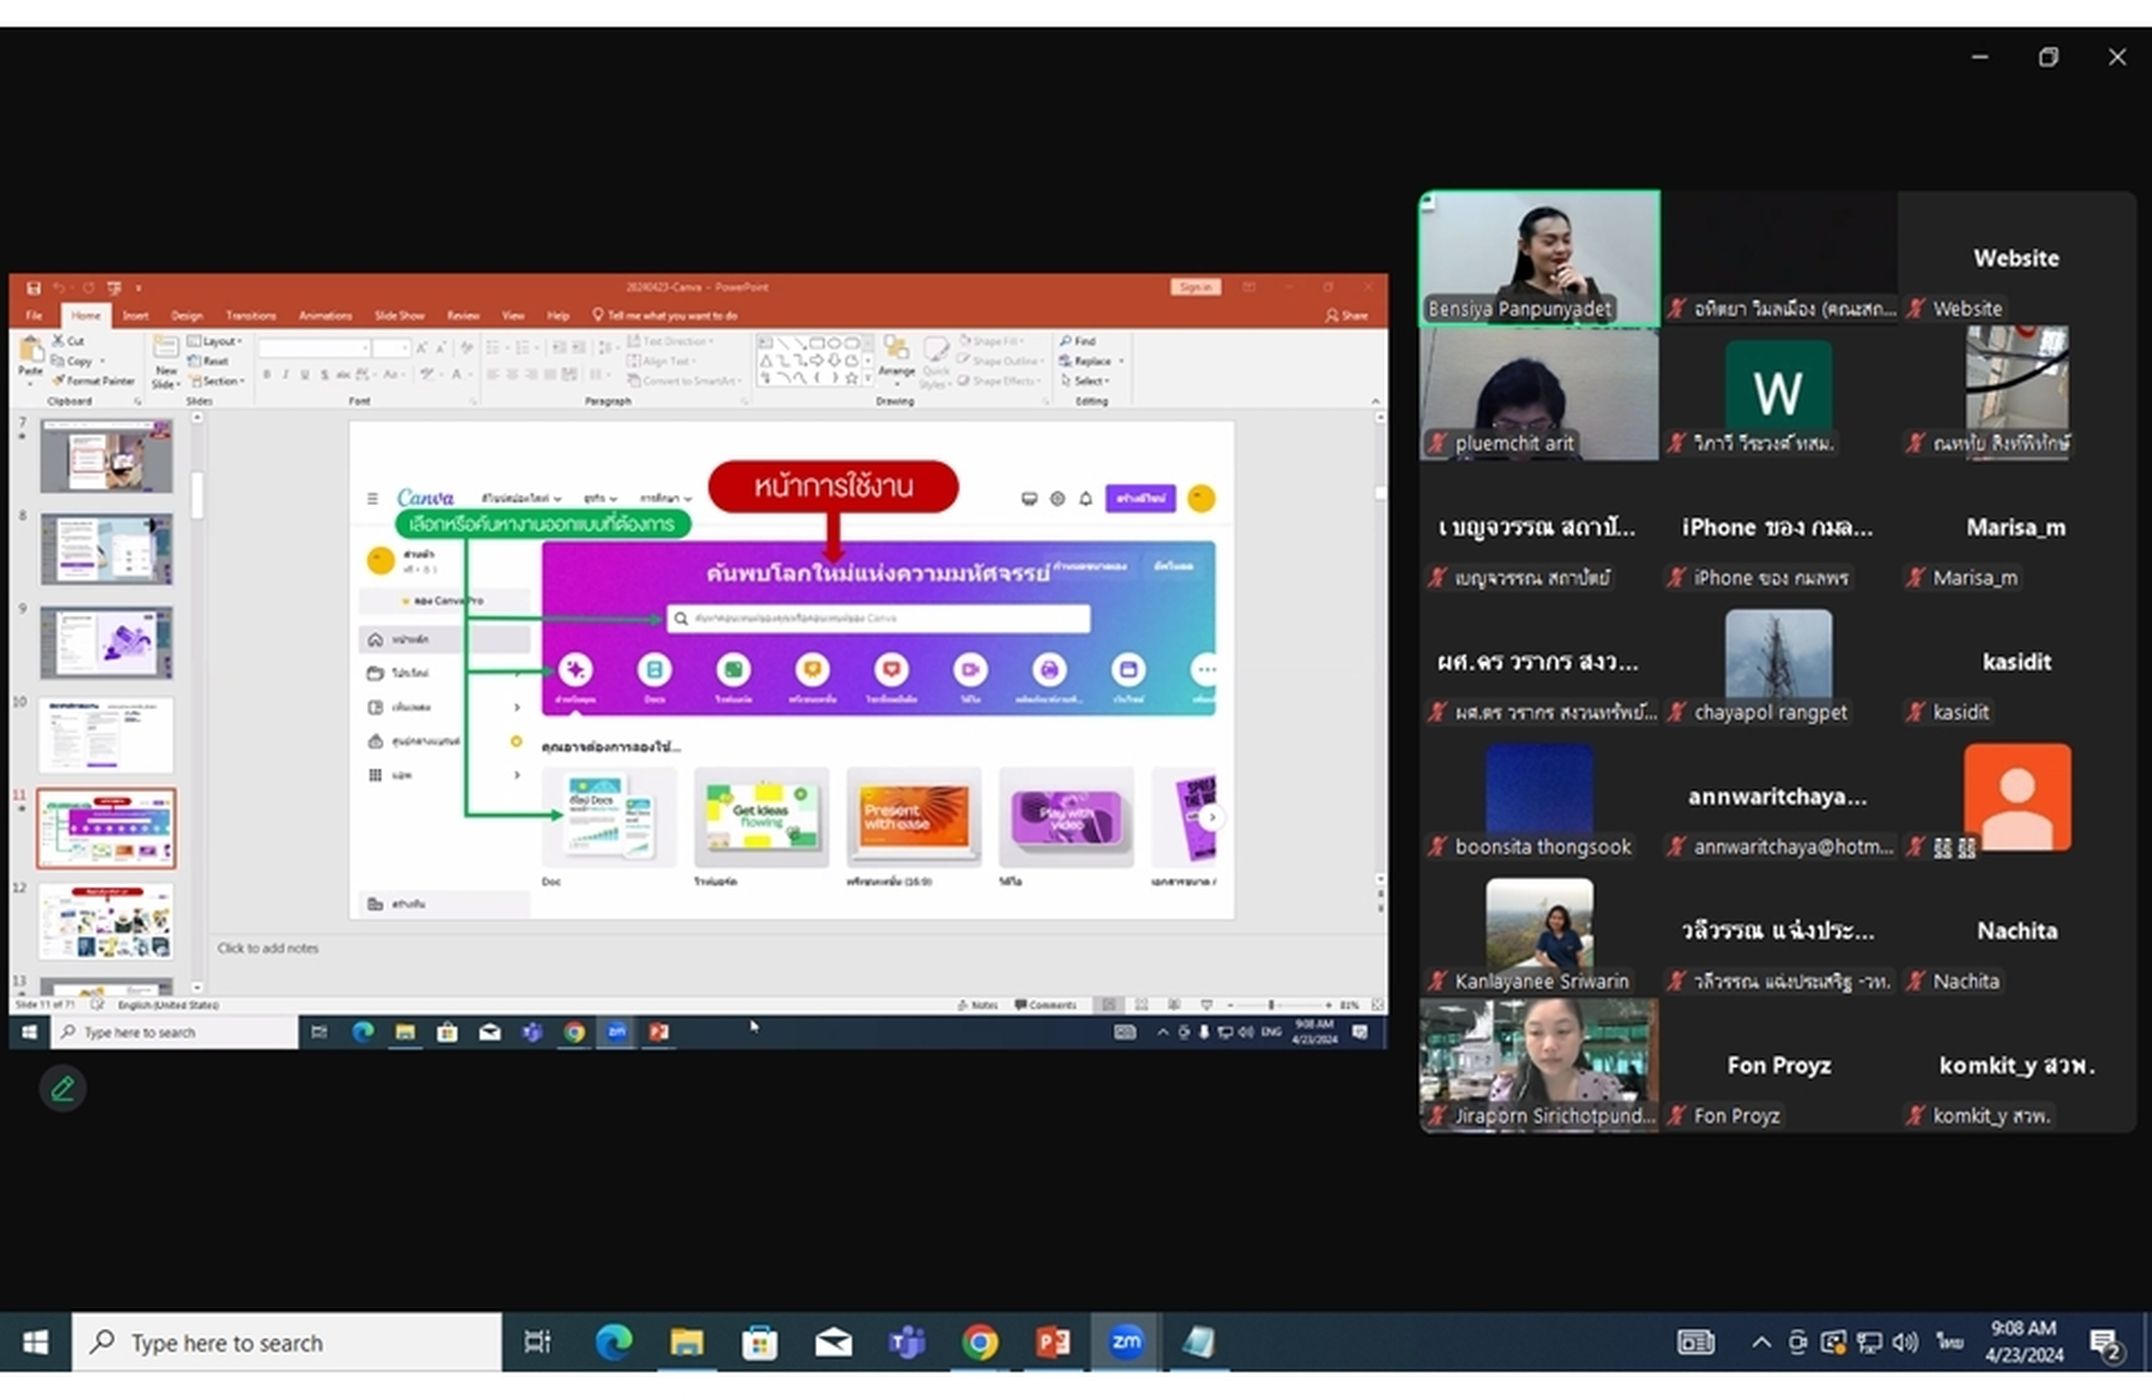The height and width of the screenshot is (1399, 2152).
Task: Click the Ribbon Display Options icon in PowerPoint
Action: coord(1249,287)
